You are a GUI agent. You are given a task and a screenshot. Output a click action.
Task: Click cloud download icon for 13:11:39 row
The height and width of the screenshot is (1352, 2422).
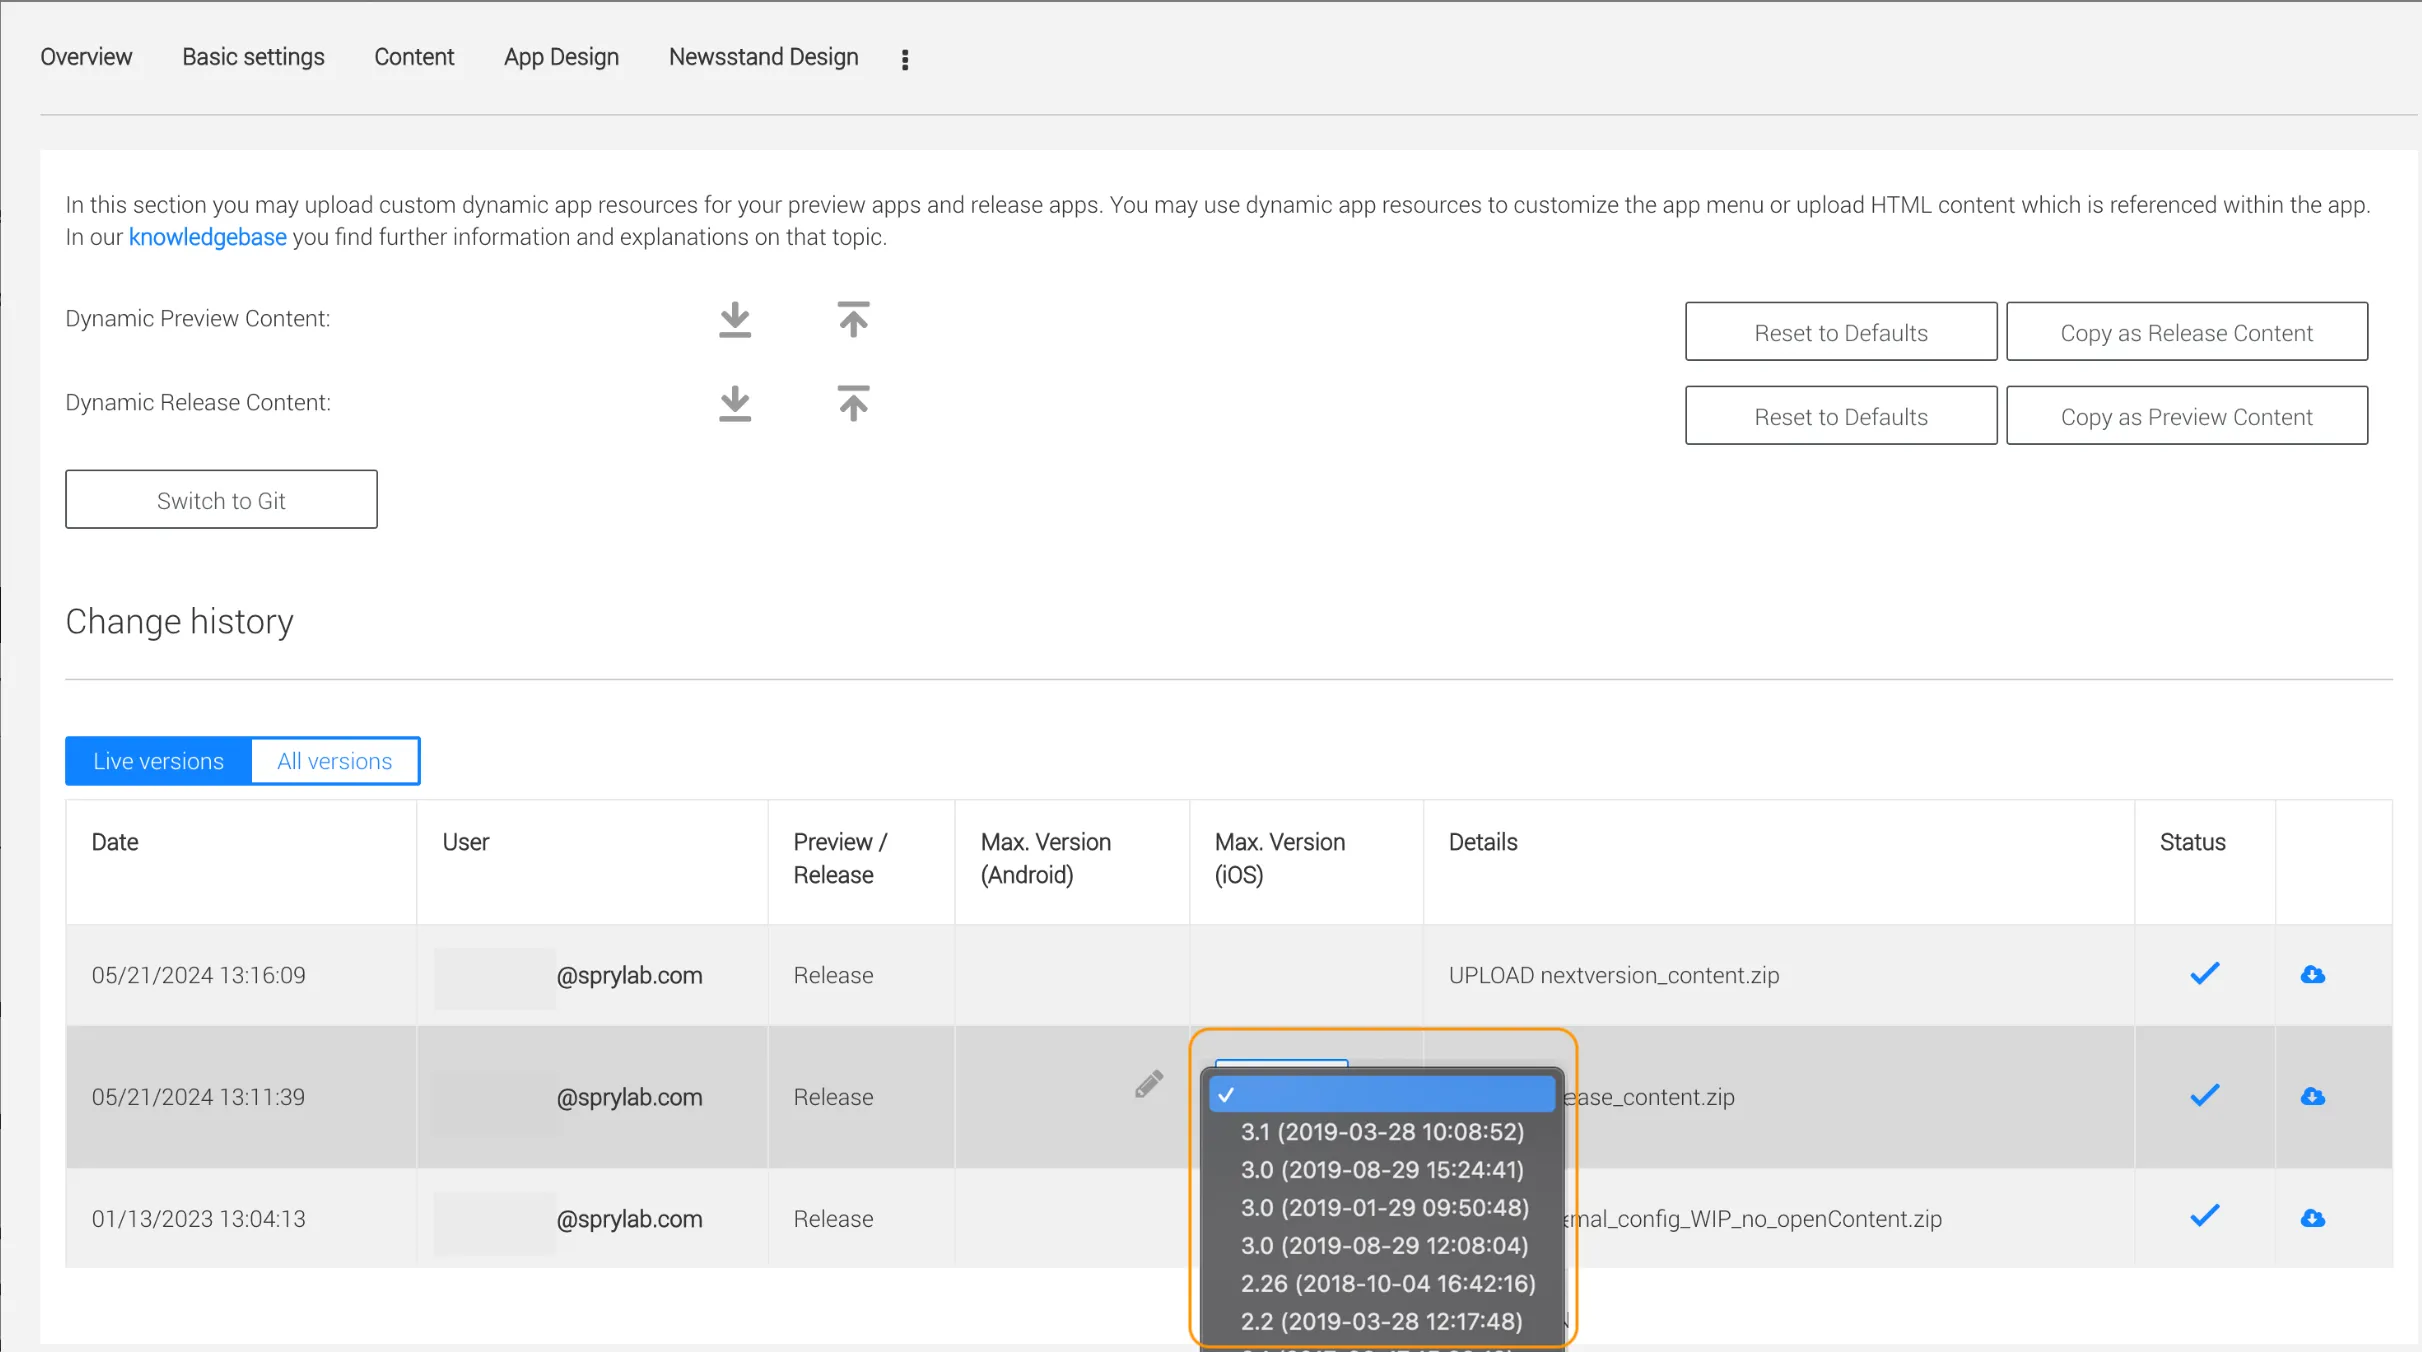[2313, 1096]
